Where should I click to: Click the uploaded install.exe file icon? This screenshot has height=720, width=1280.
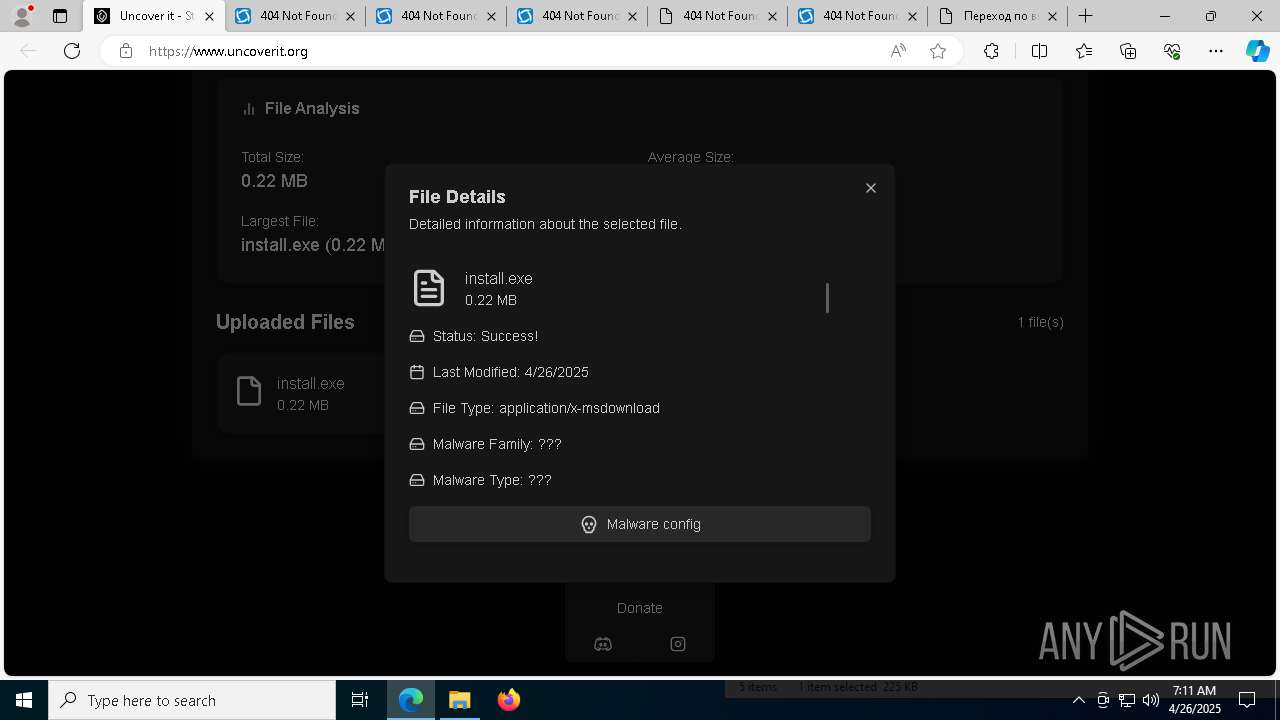click(x=249, y=391)
